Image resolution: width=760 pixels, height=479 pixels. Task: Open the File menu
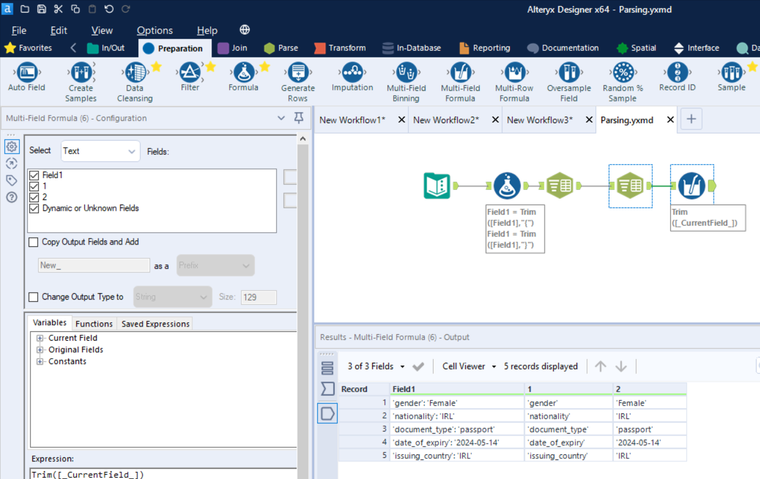tap(19, 30)
